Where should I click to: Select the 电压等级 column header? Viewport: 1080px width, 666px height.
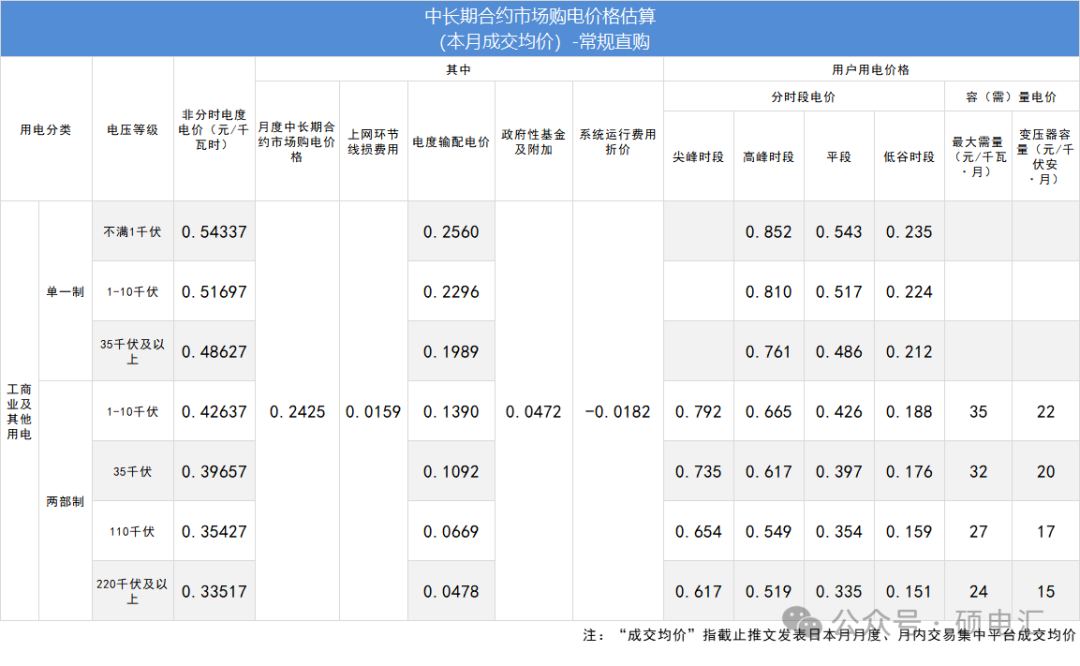[x=132, y=130]
